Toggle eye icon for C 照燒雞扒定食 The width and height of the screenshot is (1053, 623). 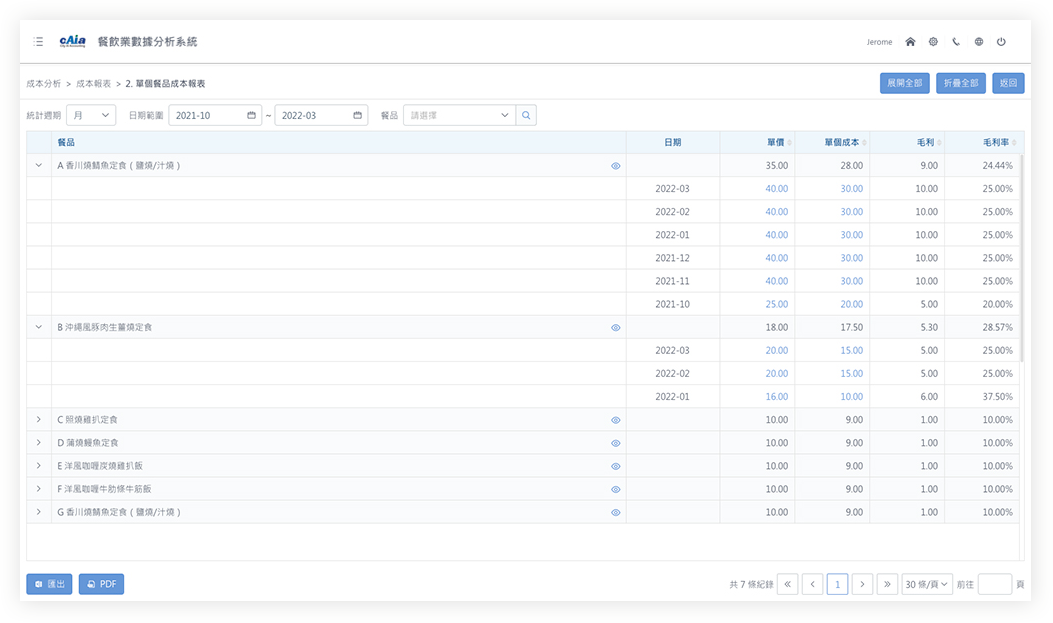[615, 420]
